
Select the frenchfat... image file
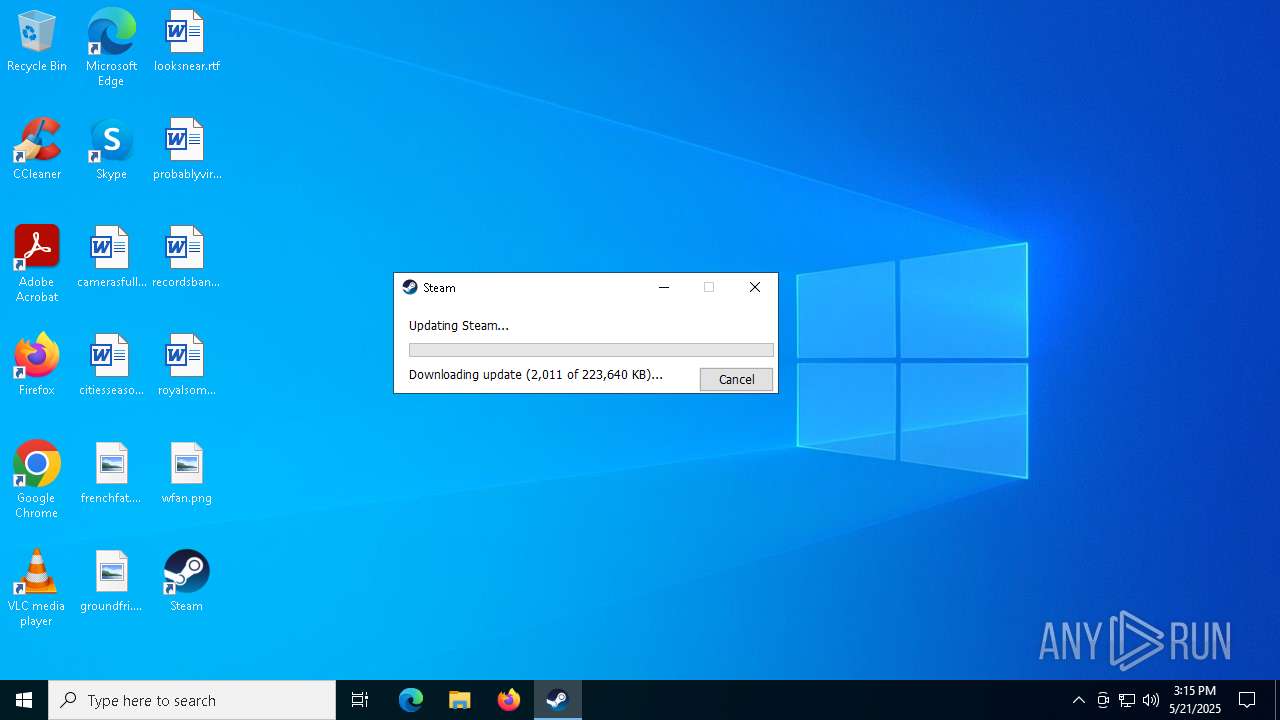point(111,473)
